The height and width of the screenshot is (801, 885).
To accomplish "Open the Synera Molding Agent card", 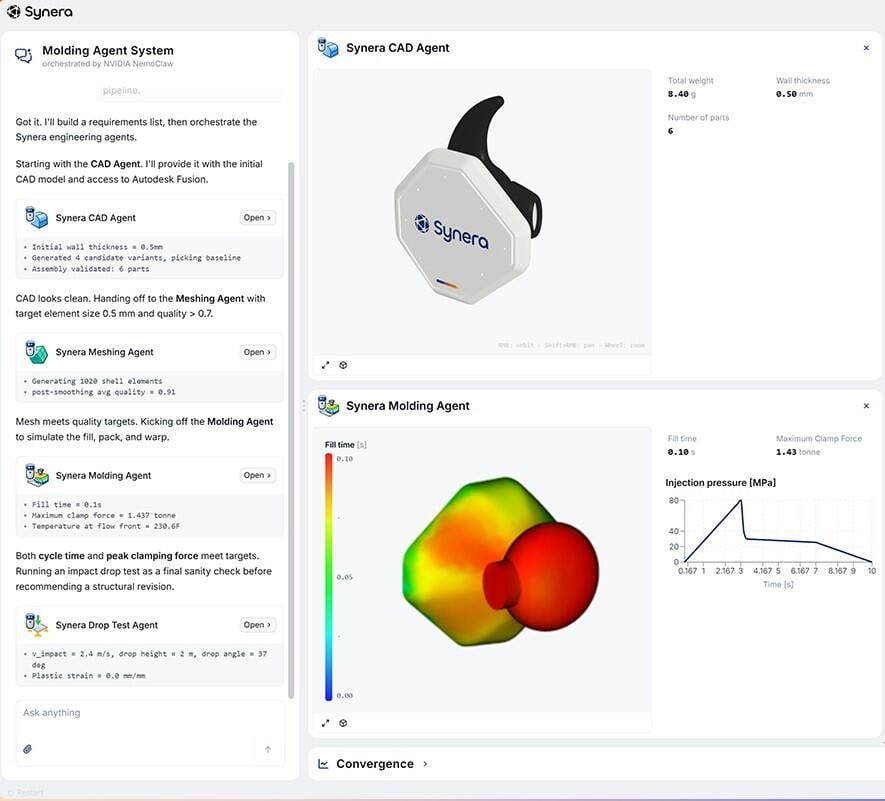I will point(257,475).
